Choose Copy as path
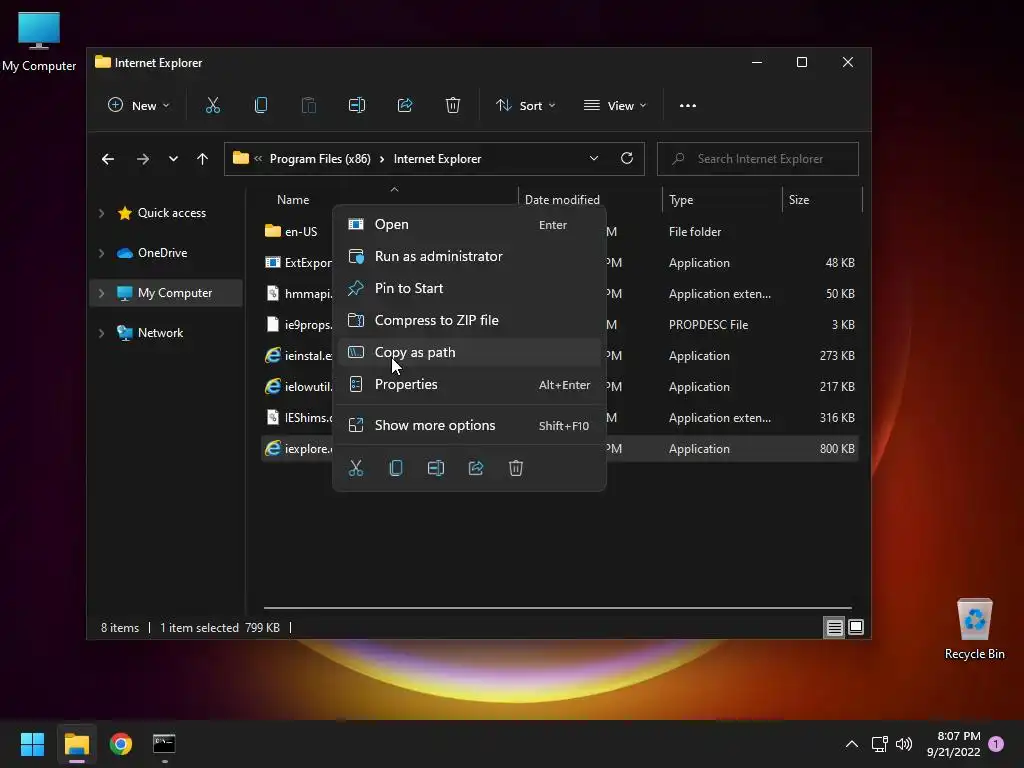This screenshot has width=1024, height=768. click(x=470, y=353)
